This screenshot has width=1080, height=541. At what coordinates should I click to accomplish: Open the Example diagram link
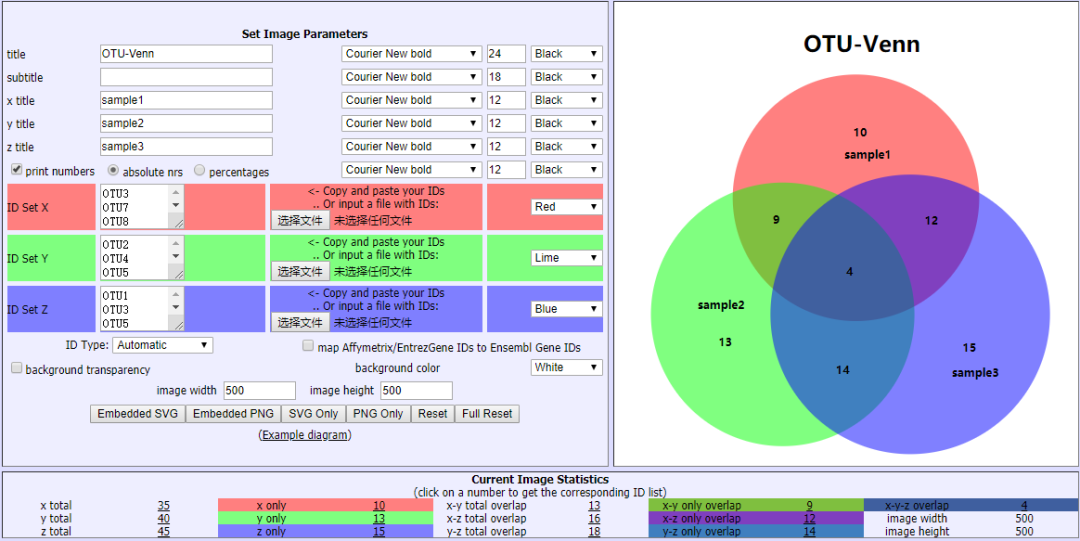click(x=305, y=435)
